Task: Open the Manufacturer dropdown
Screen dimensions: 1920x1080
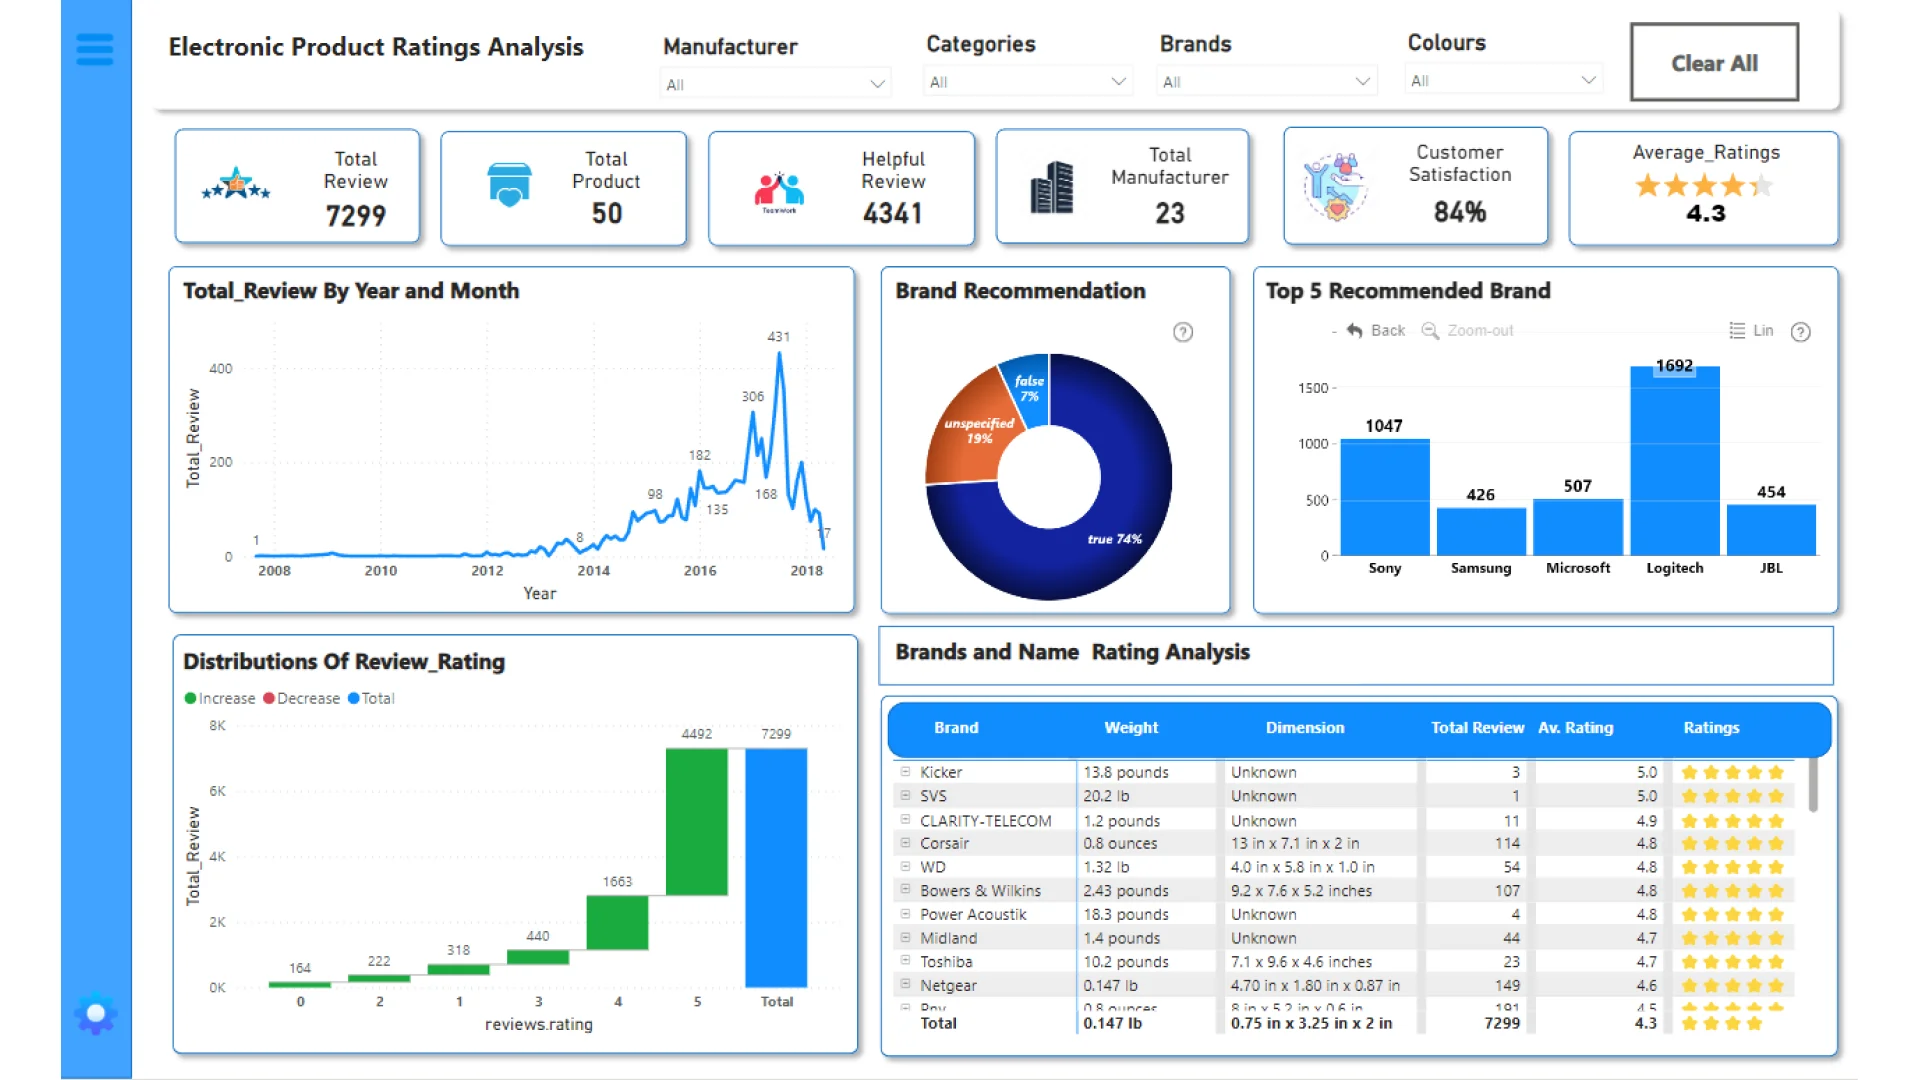Action: coord(775,84)
